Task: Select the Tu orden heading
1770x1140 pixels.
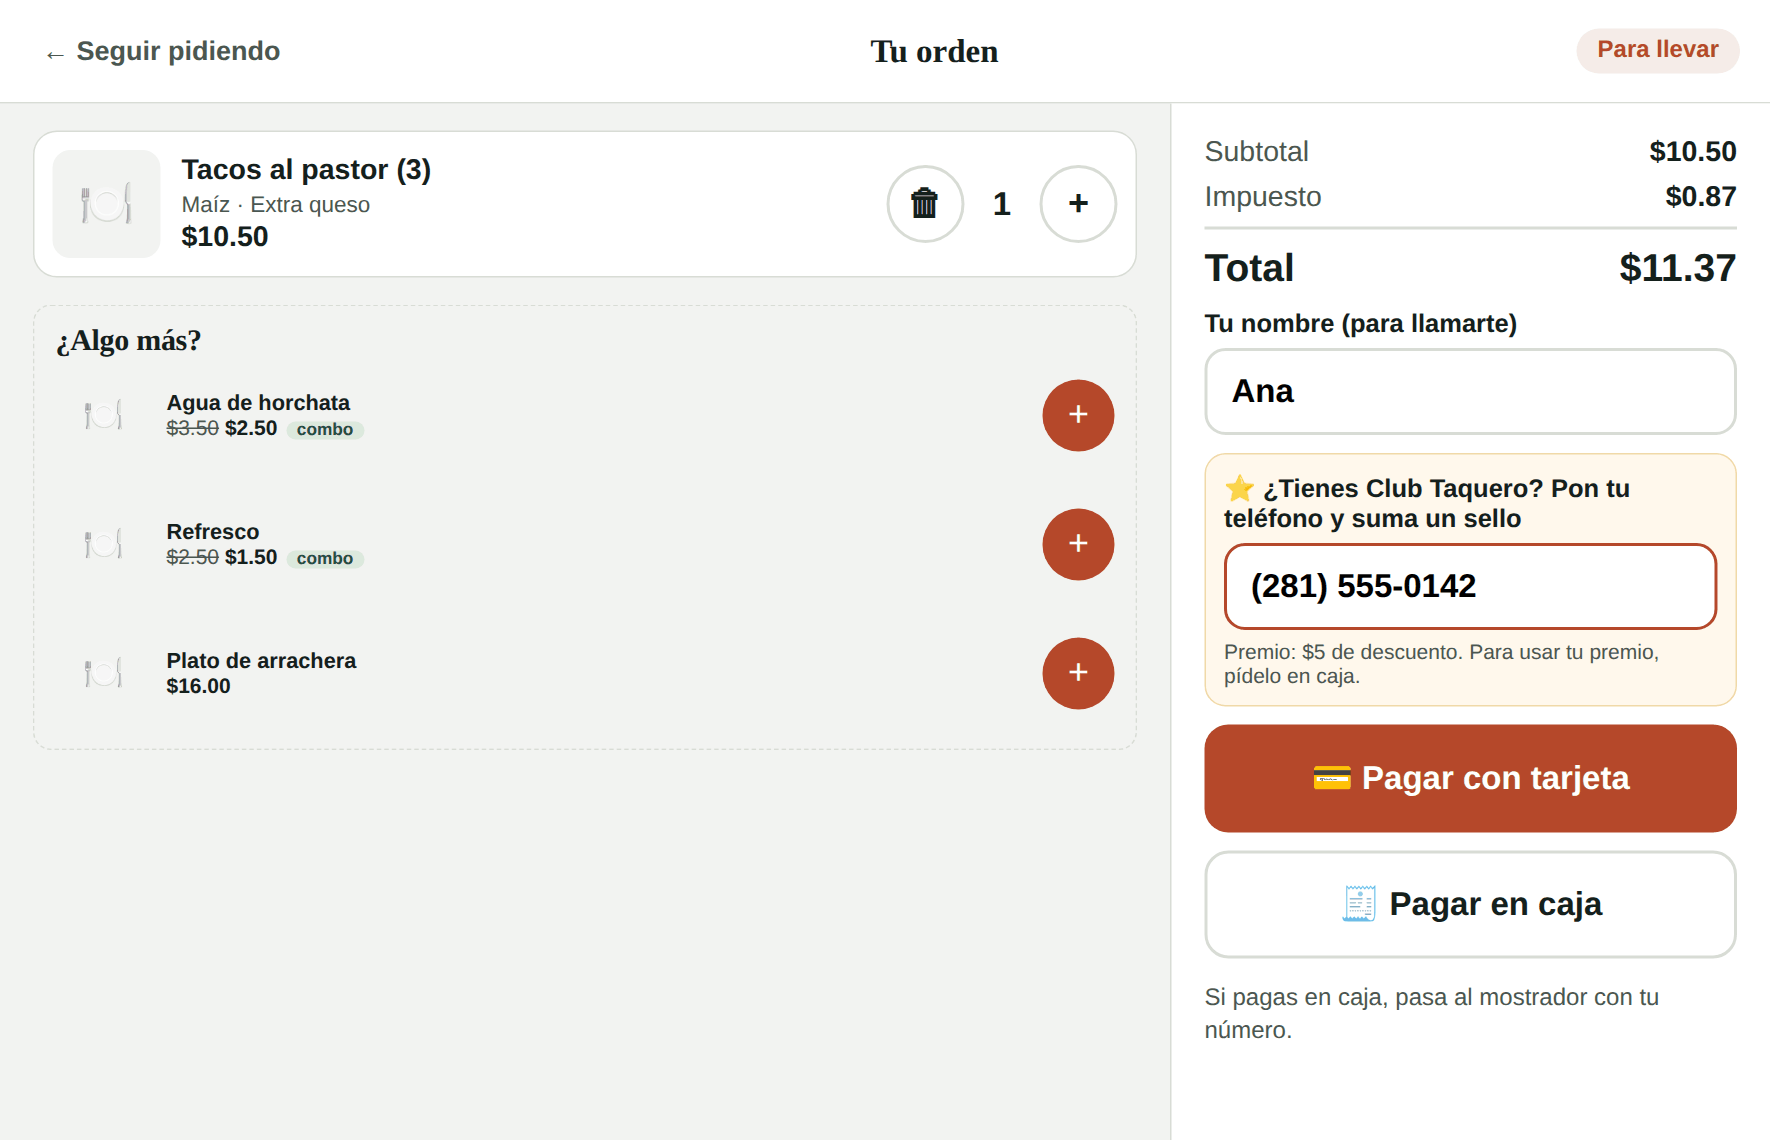Action: coord(934,51)
